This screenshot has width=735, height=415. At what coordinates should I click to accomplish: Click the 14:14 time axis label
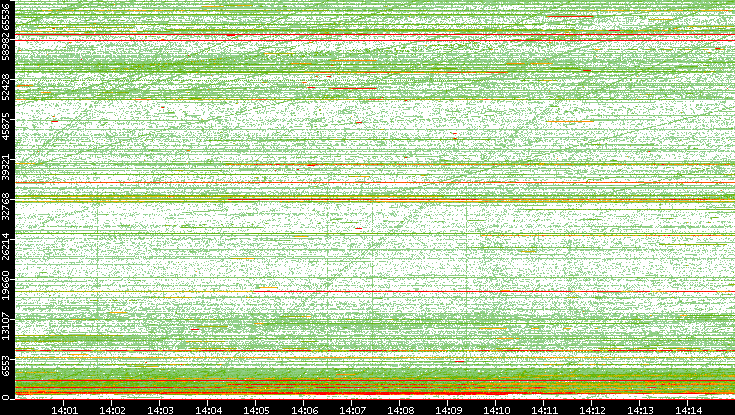click(x=688, y=410)
